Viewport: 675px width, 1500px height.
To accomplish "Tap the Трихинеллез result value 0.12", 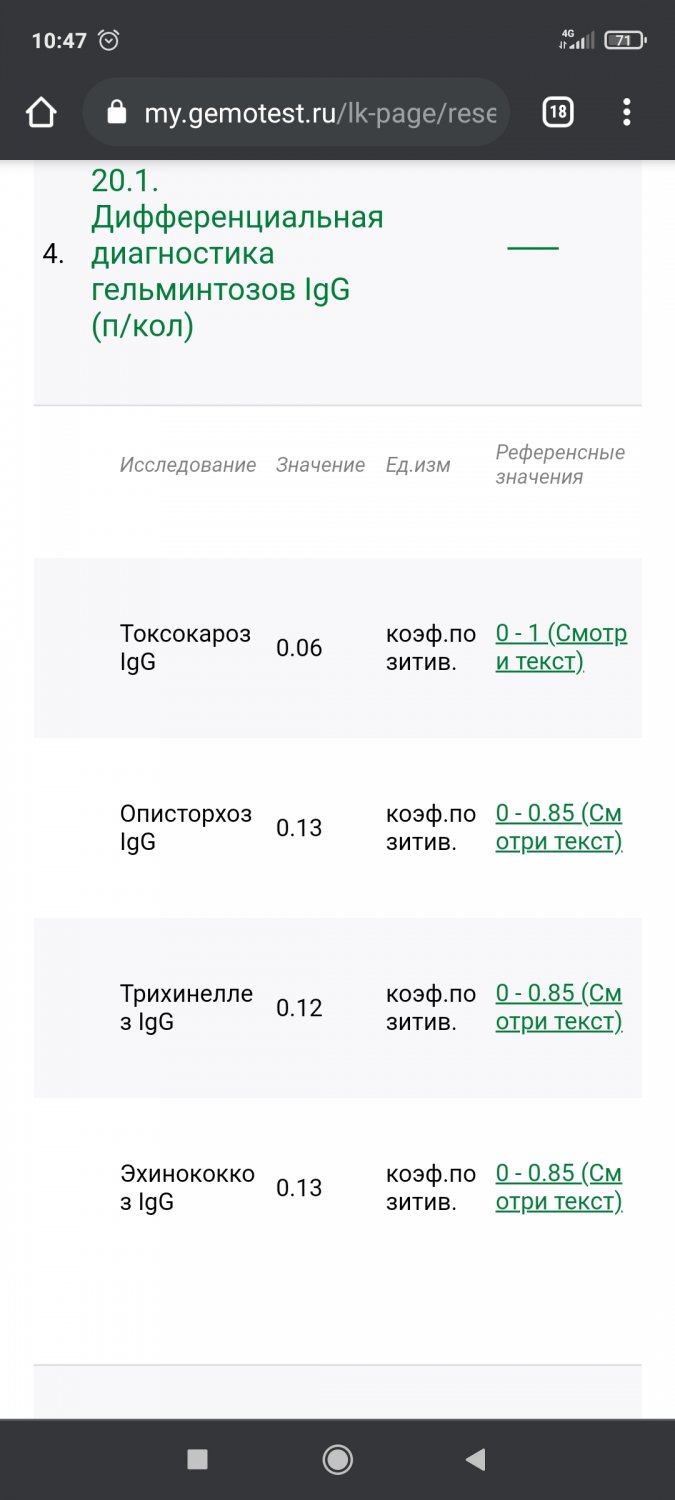I will (x=299, y=1007).
